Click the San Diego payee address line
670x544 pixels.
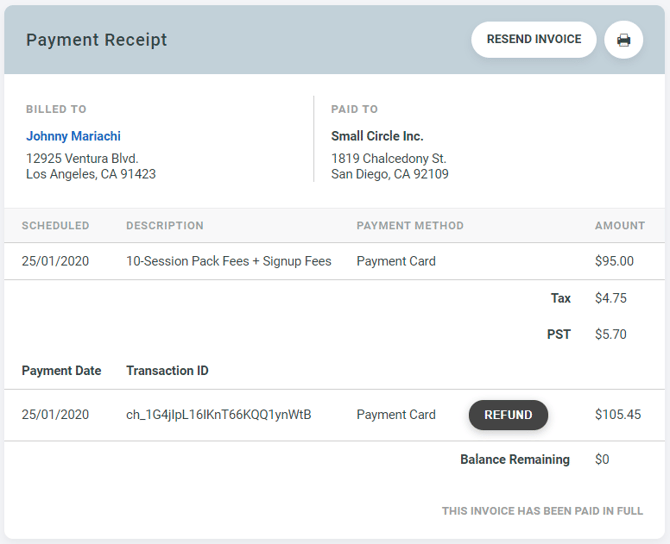(x=389, y=174)
